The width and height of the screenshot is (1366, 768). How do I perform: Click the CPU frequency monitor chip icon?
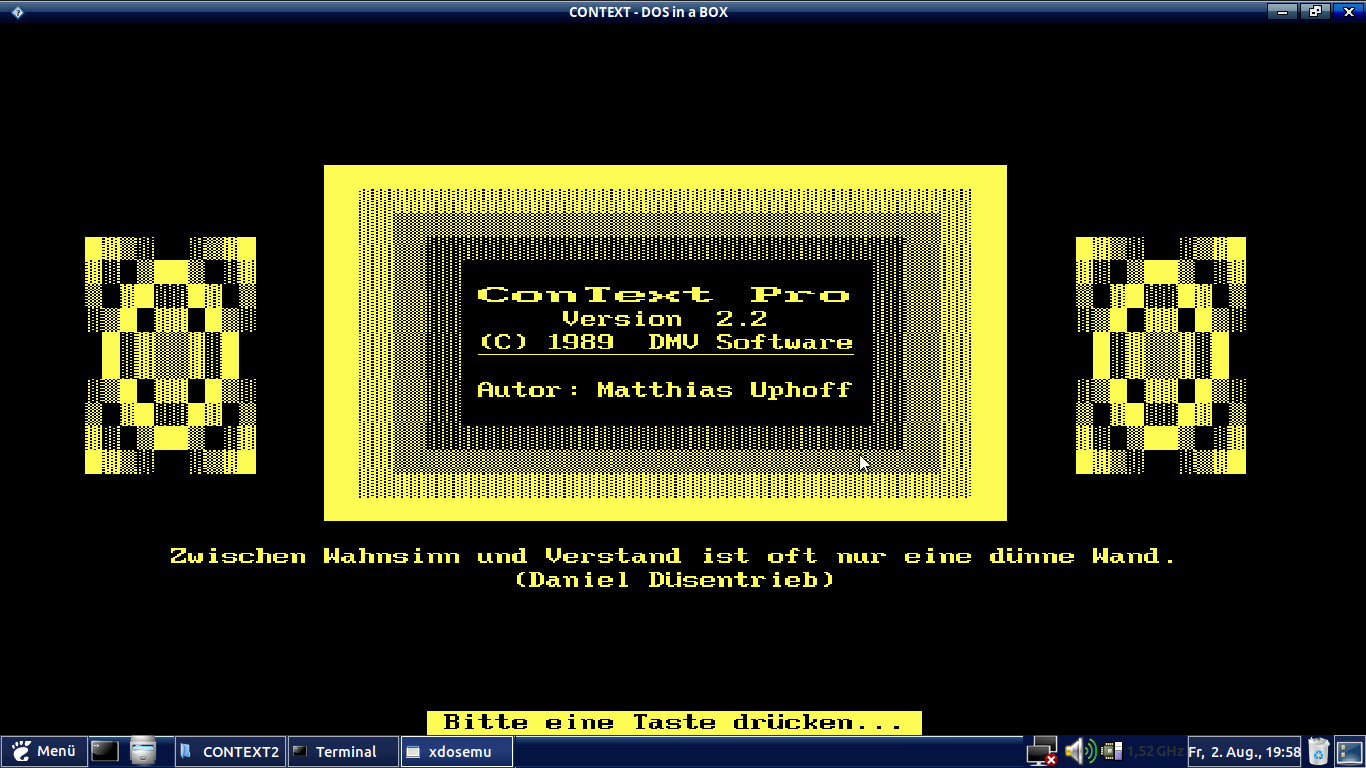point(1112,751)
